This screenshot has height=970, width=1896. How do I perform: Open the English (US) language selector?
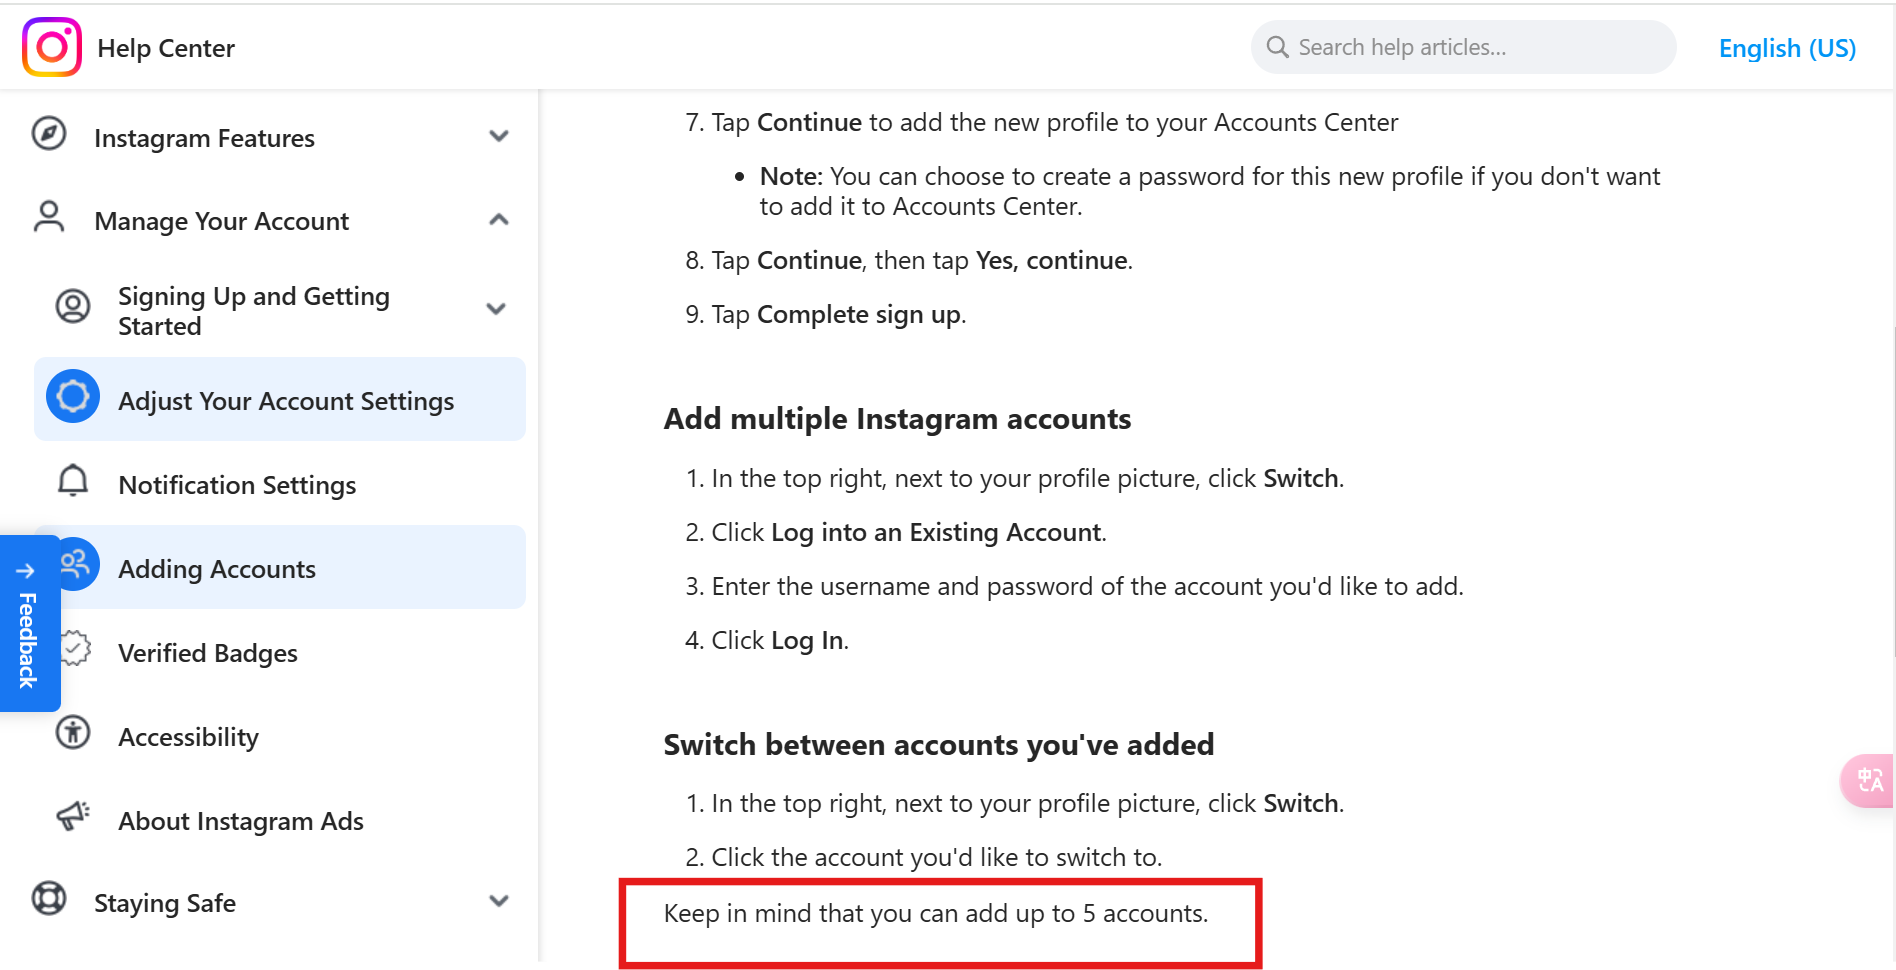click(1787, 47)
